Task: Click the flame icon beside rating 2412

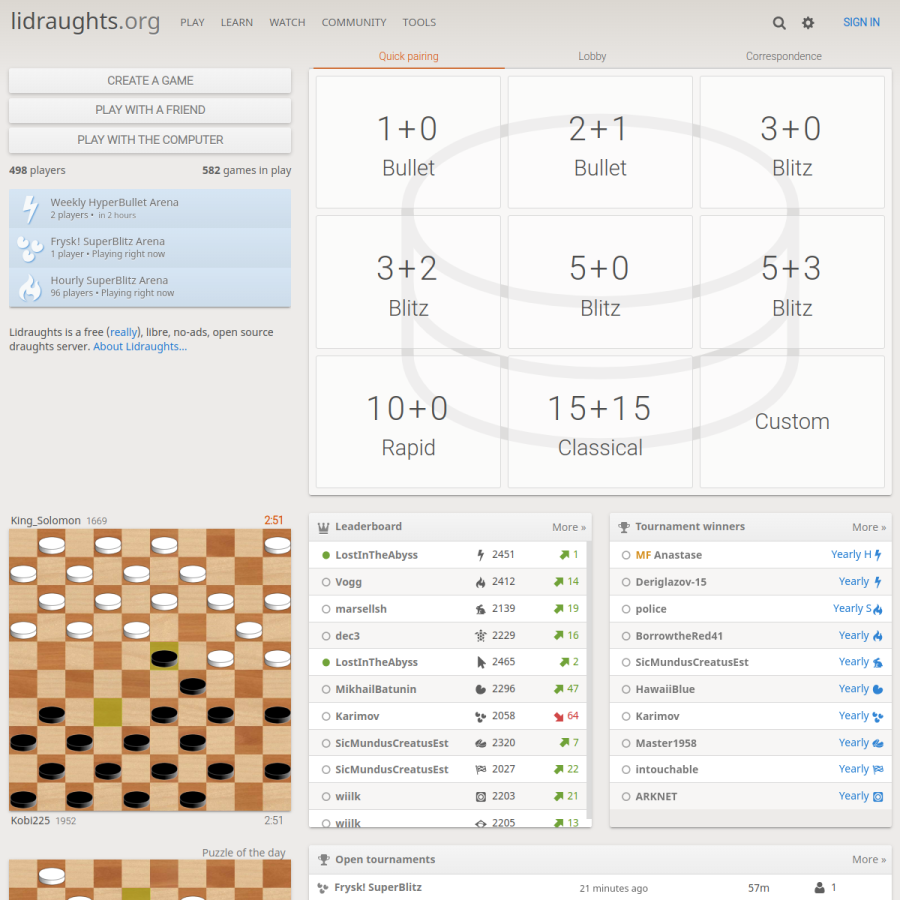Action: click(x=480, y=582)
